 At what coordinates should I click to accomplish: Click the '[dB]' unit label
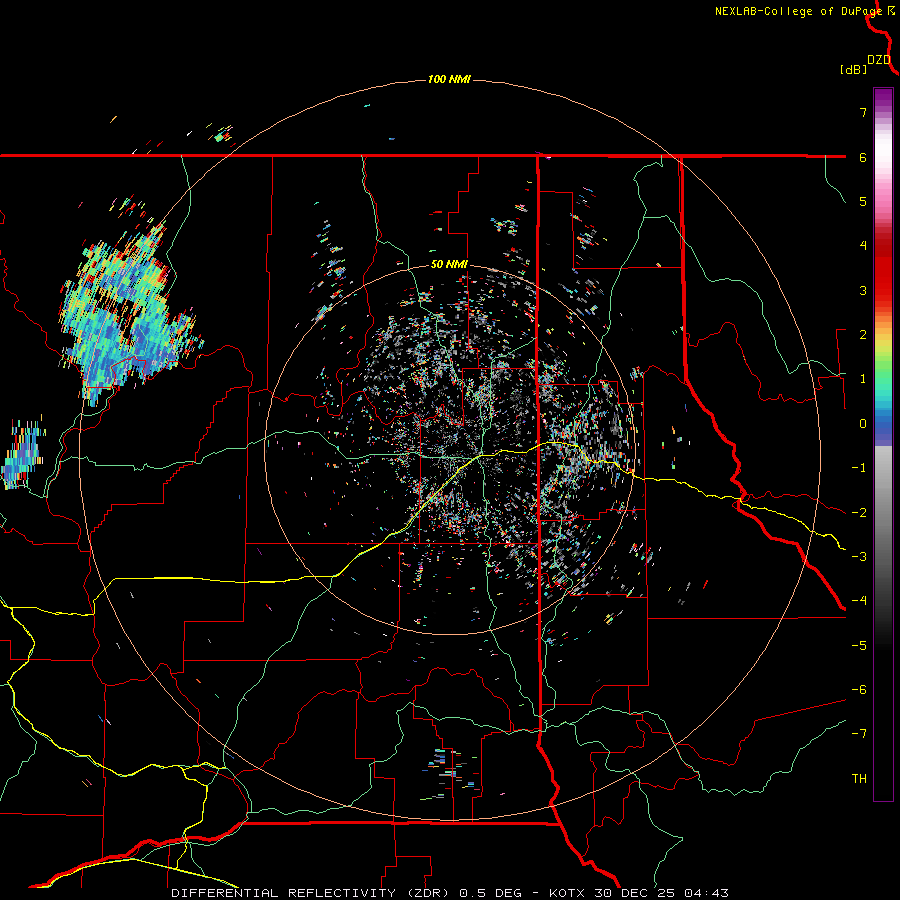tap(854, 69)
